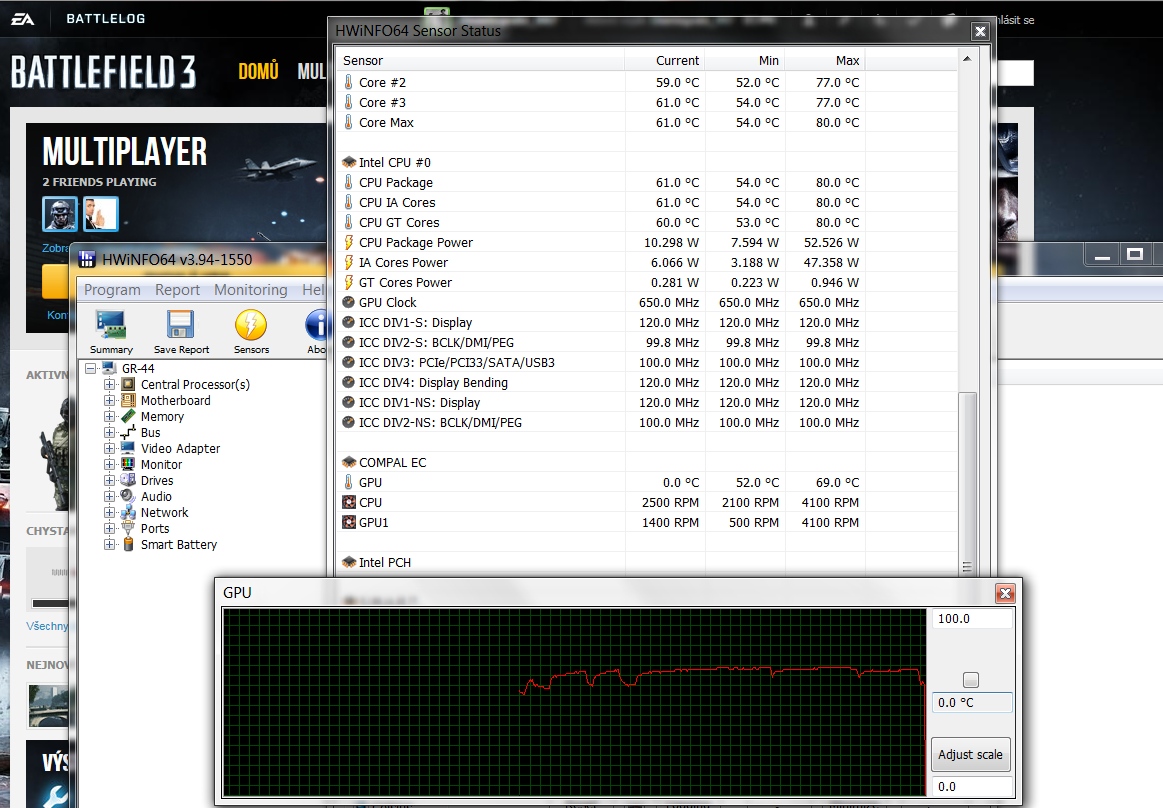The image size is (1163, 808).
Task: Click the Motherboard icon in the tree
Action: point(128,401)
